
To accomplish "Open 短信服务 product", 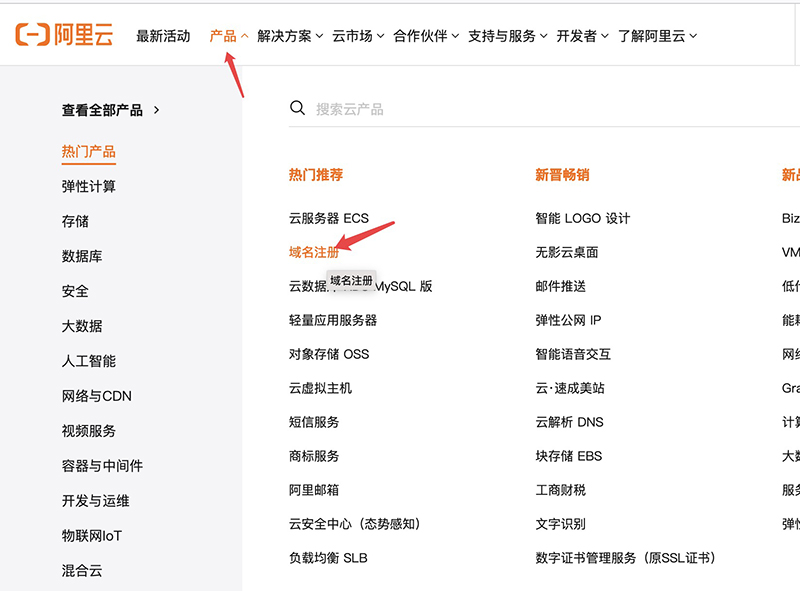I will pos(314,422).
